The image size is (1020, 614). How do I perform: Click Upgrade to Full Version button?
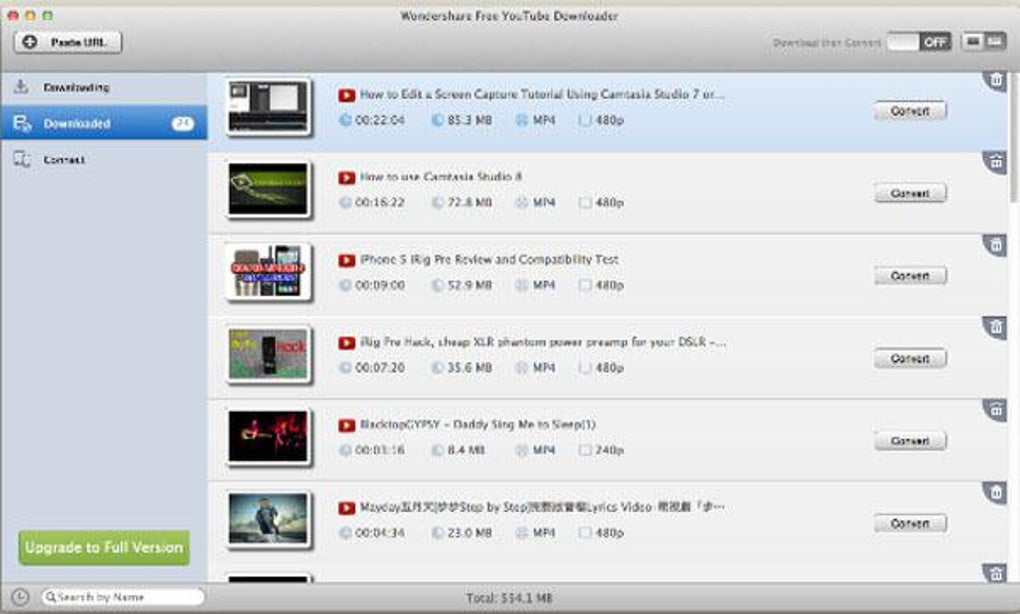click(104, 548)
